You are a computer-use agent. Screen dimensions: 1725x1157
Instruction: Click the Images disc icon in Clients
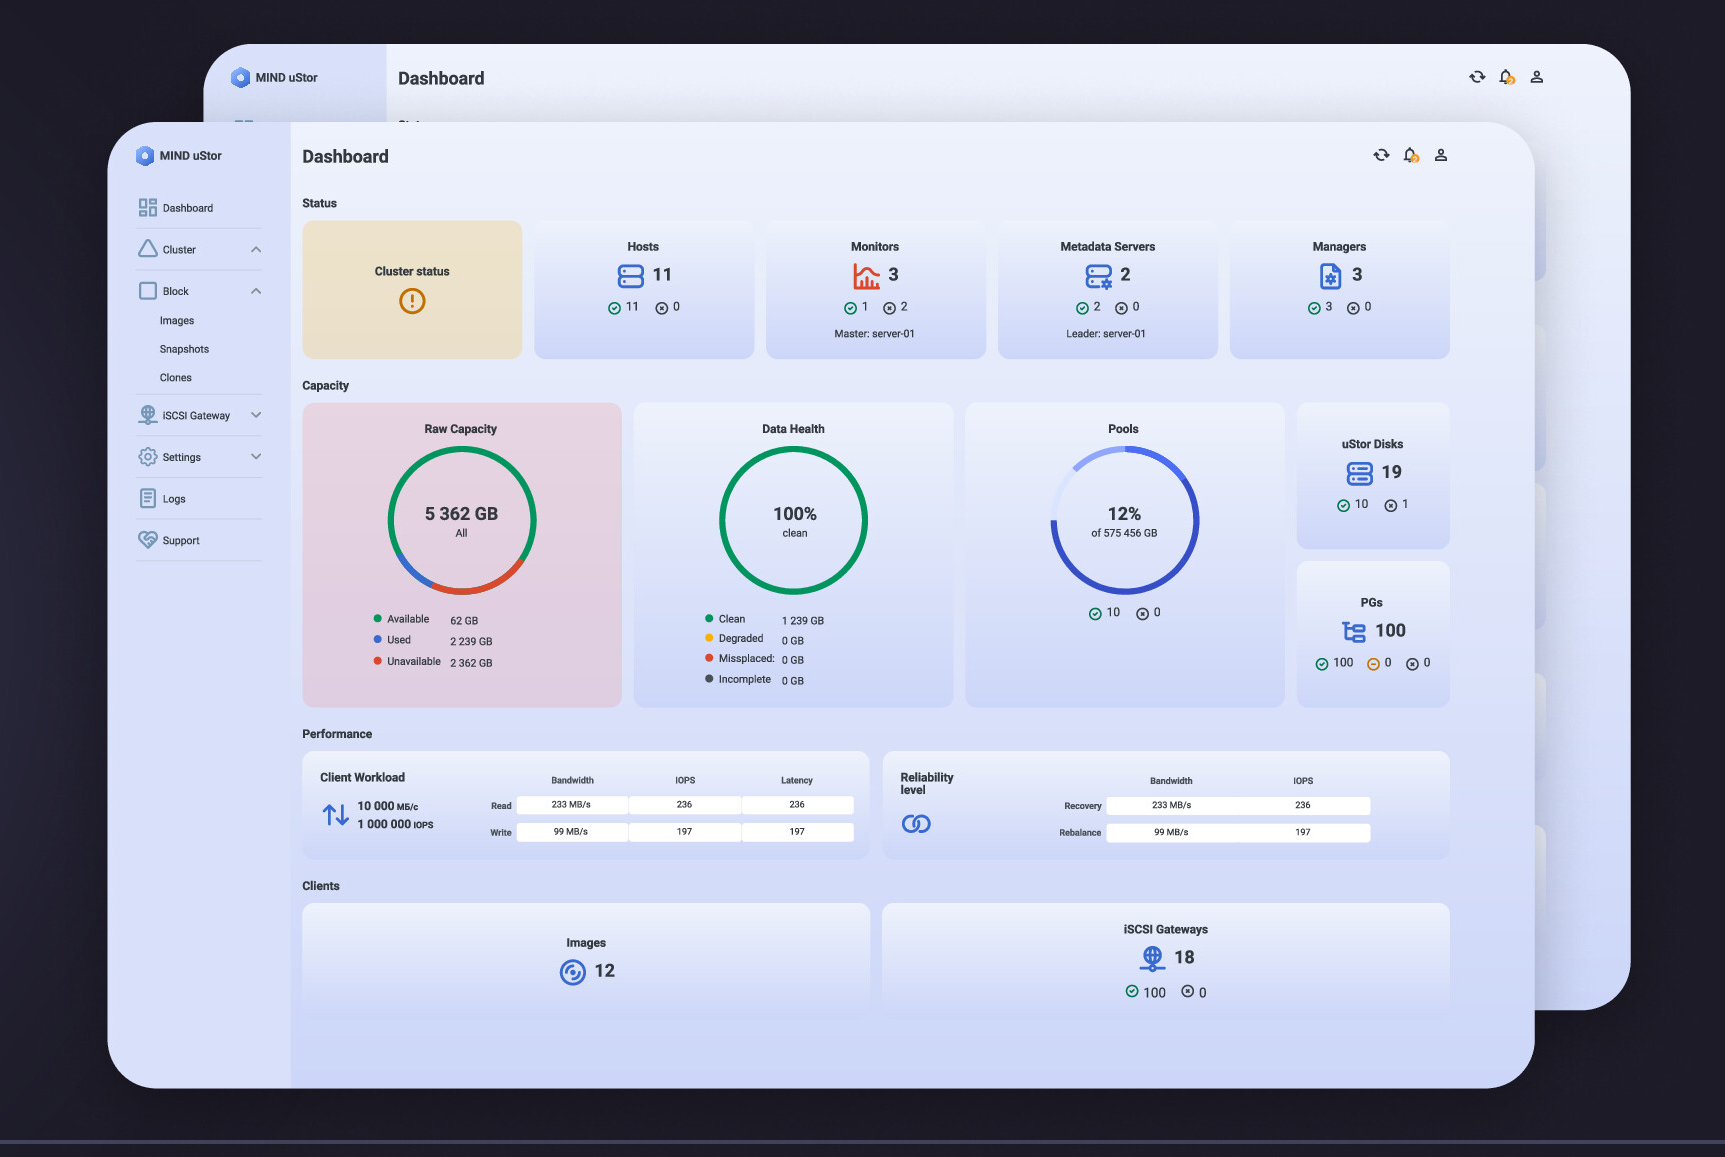(x=573, y=972)
